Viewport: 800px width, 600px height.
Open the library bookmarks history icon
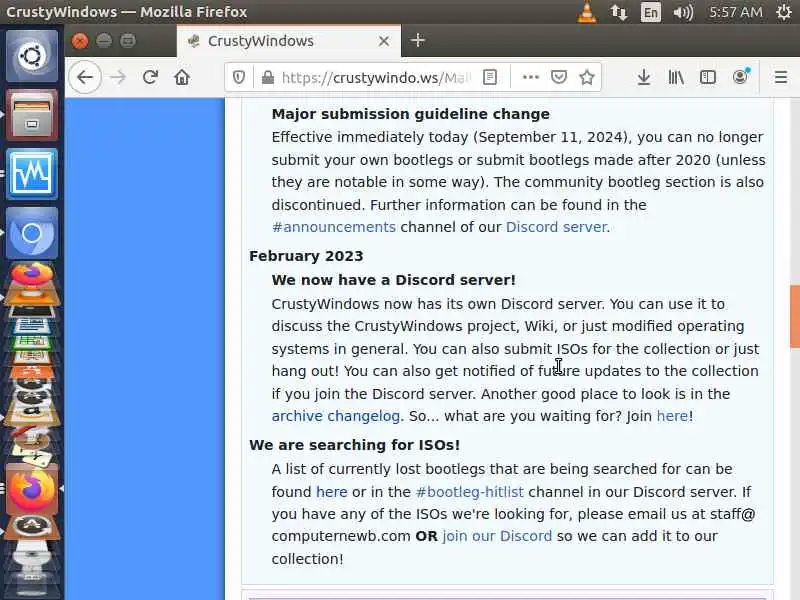[x=676, y=78]
